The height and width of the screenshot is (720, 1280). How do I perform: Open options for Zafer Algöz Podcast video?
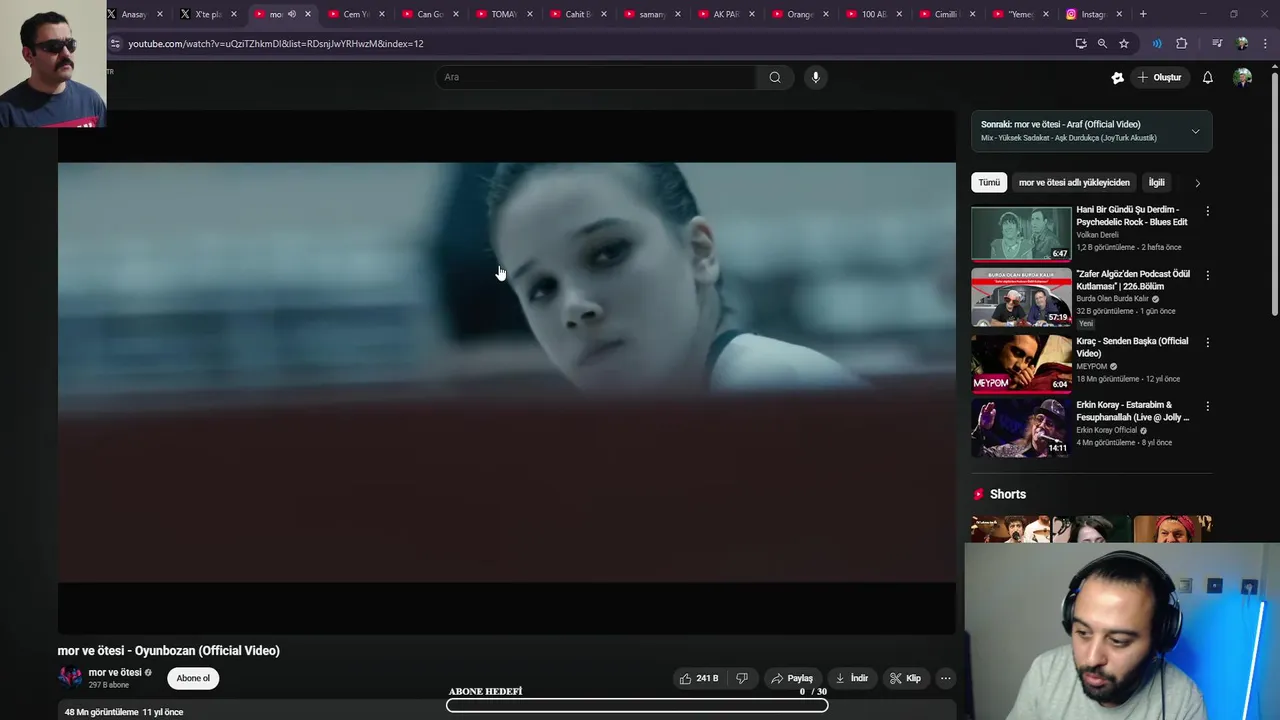[1207, 275]
